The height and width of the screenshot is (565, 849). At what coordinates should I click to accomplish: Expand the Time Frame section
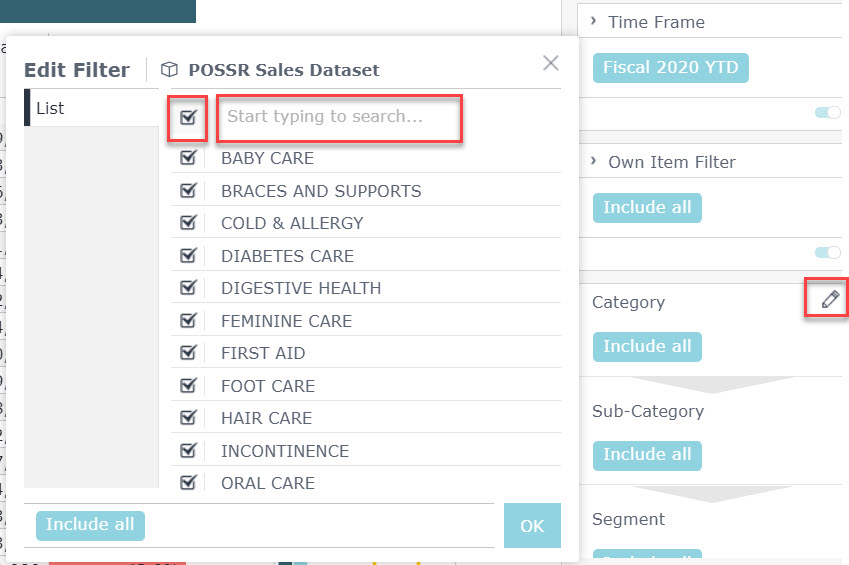tap(594, 22)
